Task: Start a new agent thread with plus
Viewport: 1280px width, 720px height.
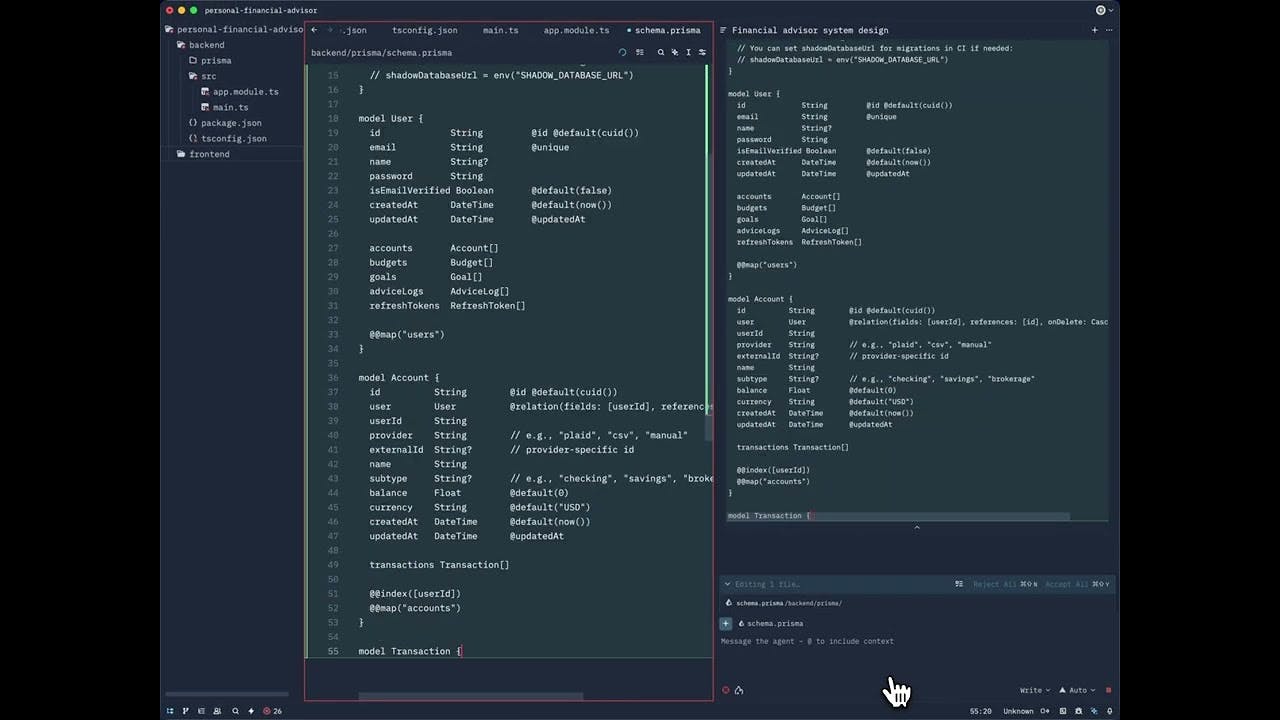Action: point(1094,30)
